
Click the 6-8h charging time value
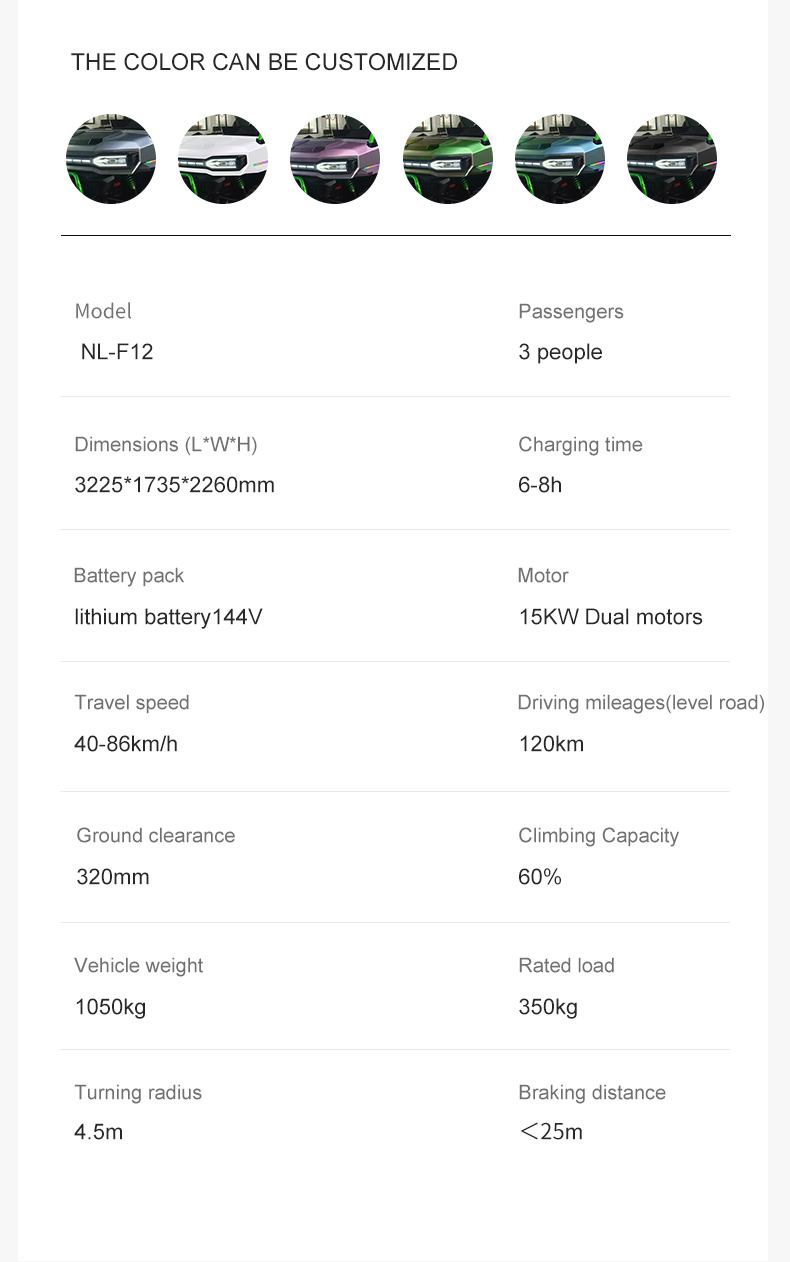coord(540,485)
